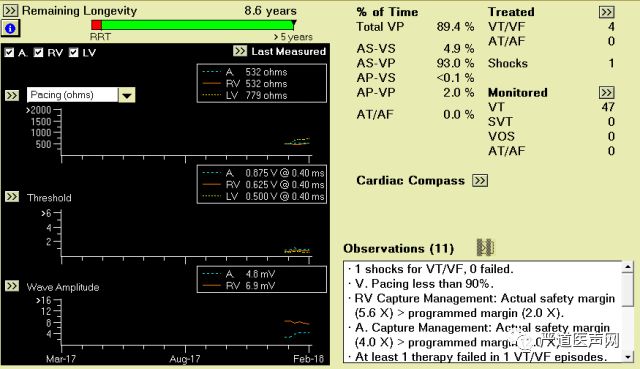Screen dimensions: 640x369
Task: Click the Remaining Longevity green bar
Action: point(198,25)
